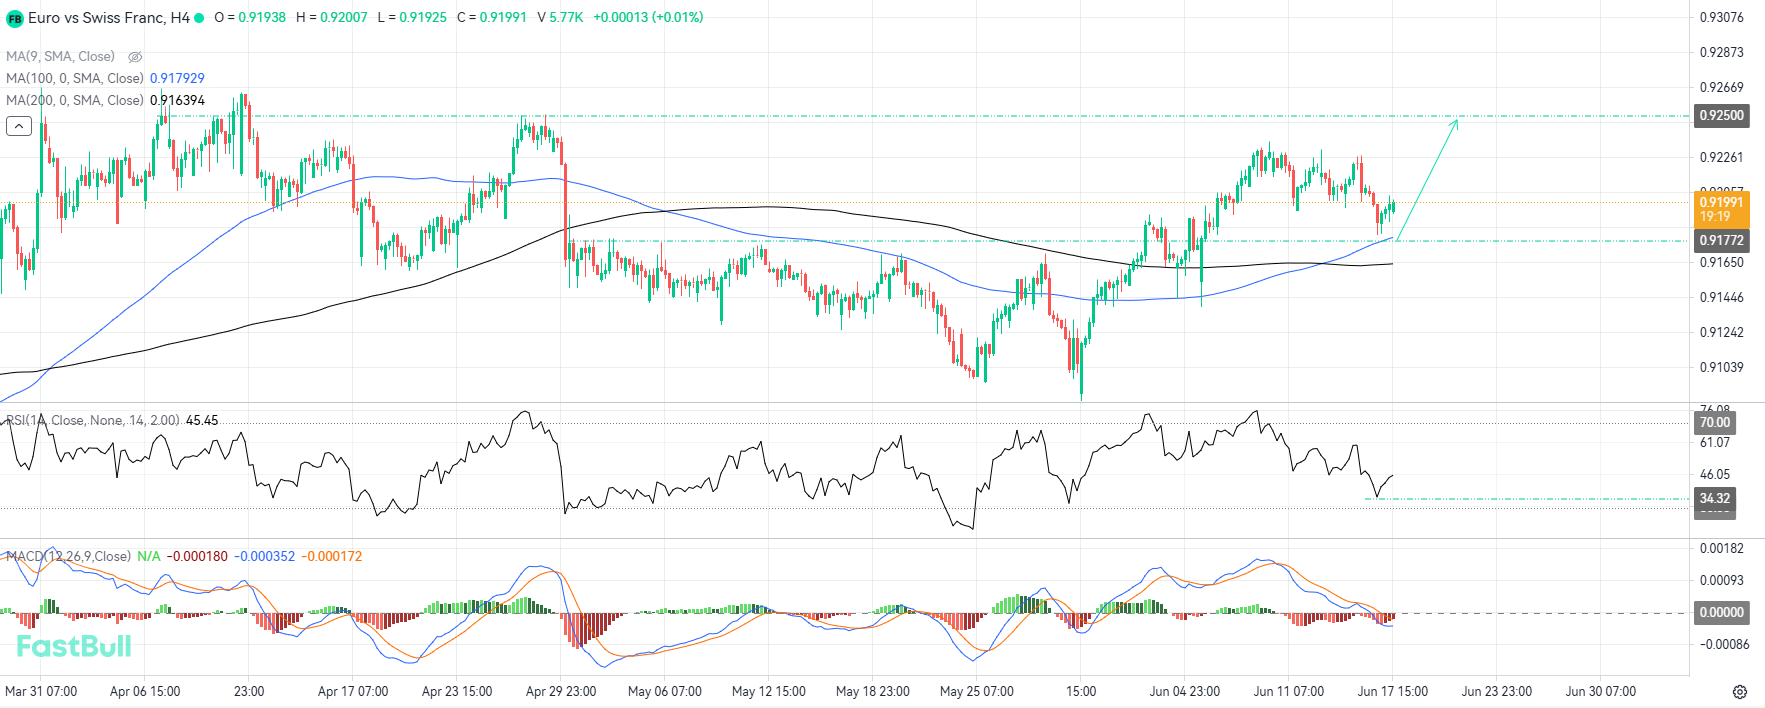The height and width of the screenshot is (708, 1765).
Task: Click the open price value 0.91938
Action: [x=262, y=18]
